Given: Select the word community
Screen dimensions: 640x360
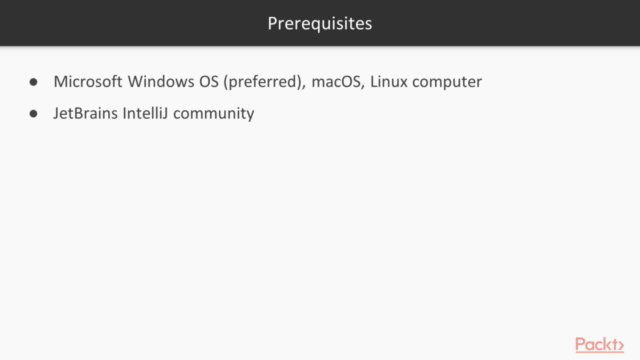Looking at the screenshot, I should [x=213, y=113].
